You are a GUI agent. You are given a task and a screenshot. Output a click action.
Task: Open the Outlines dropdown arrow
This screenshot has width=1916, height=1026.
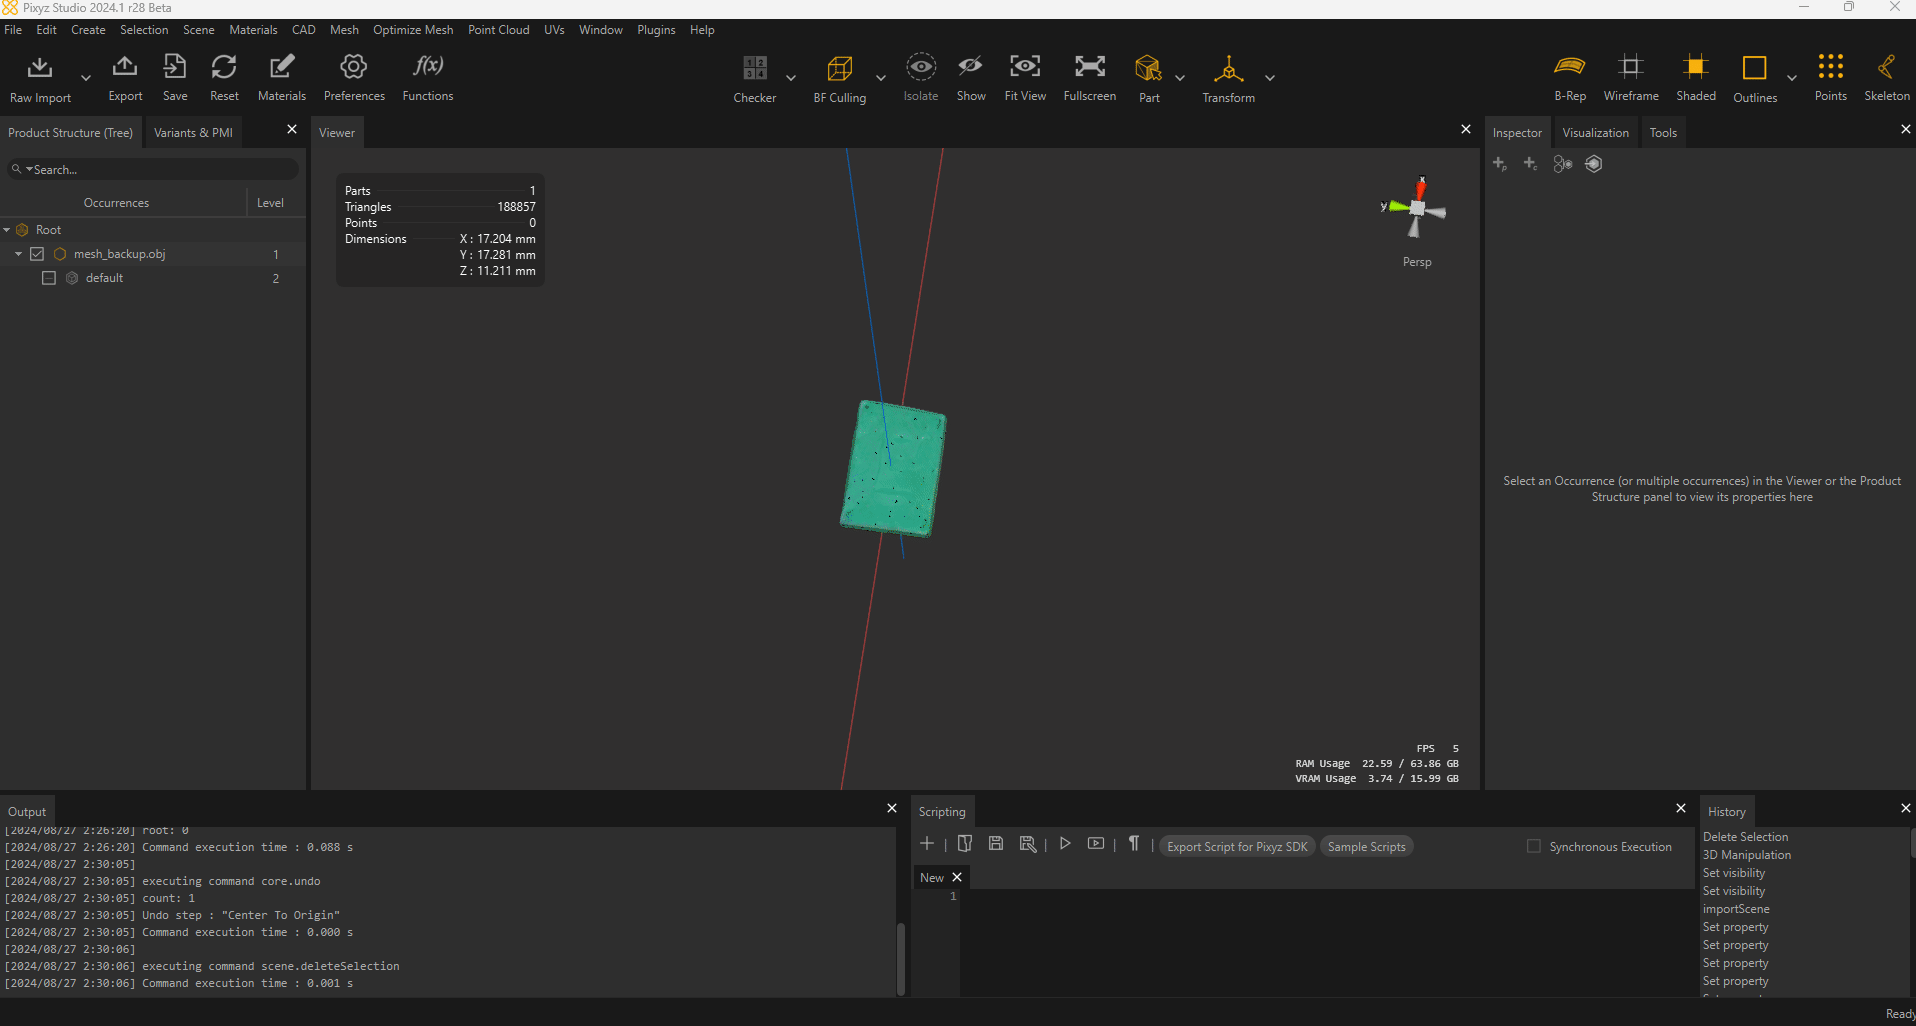click(1792, 78)
